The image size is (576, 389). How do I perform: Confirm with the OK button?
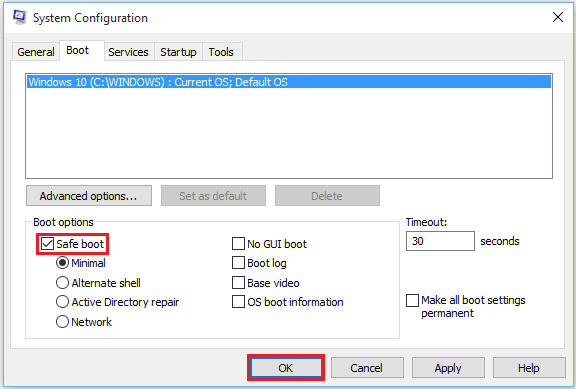(286, 368)
